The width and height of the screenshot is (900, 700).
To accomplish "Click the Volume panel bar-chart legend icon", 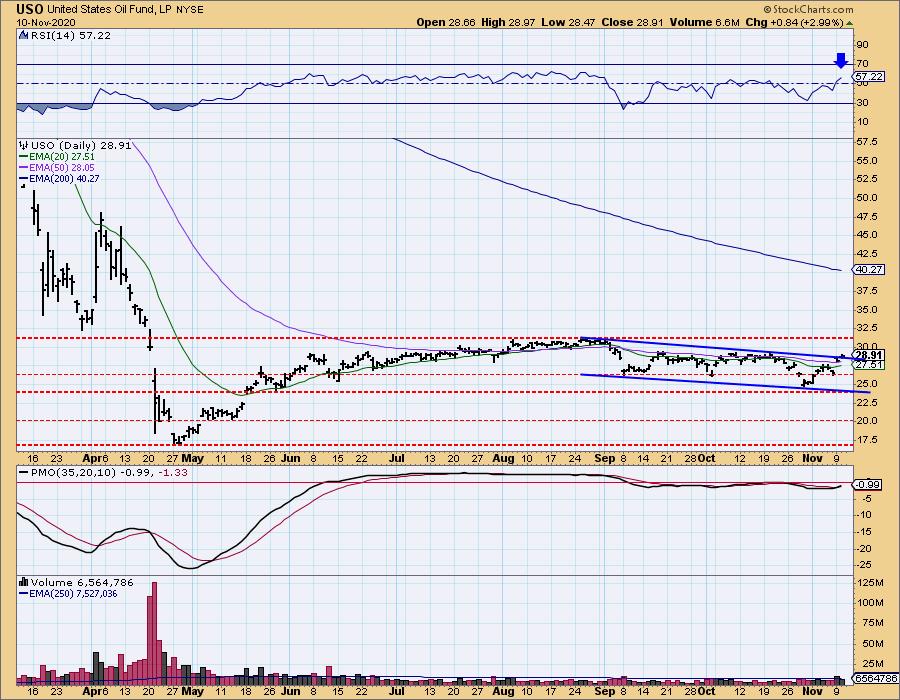I will point(24,582).
